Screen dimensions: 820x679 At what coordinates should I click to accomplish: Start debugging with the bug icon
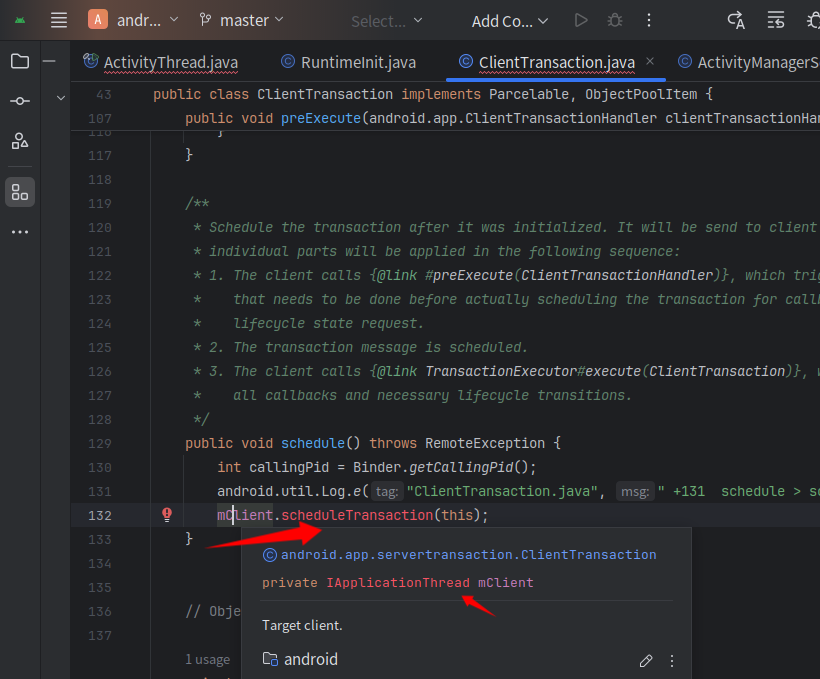pos(614,20)
